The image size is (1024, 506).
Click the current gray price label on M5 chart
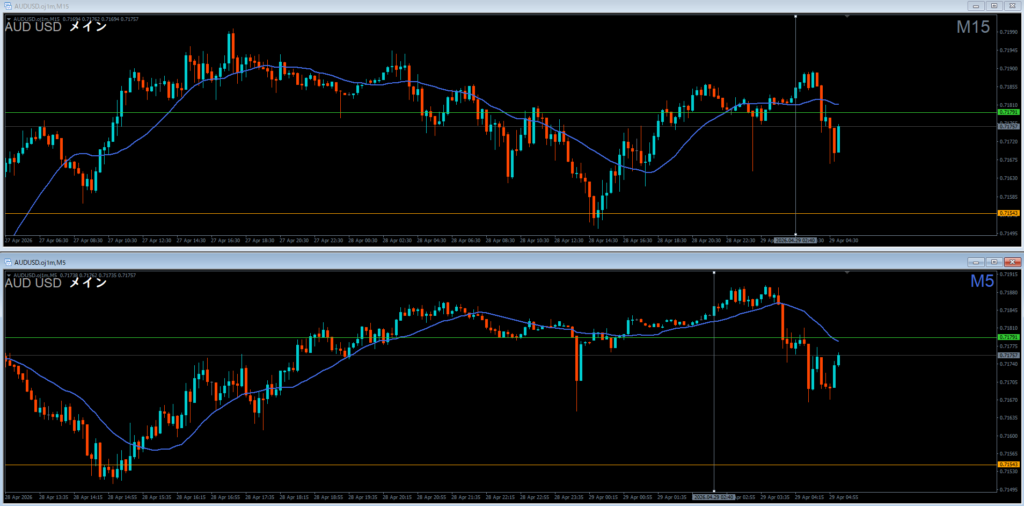pos(1008,355)
